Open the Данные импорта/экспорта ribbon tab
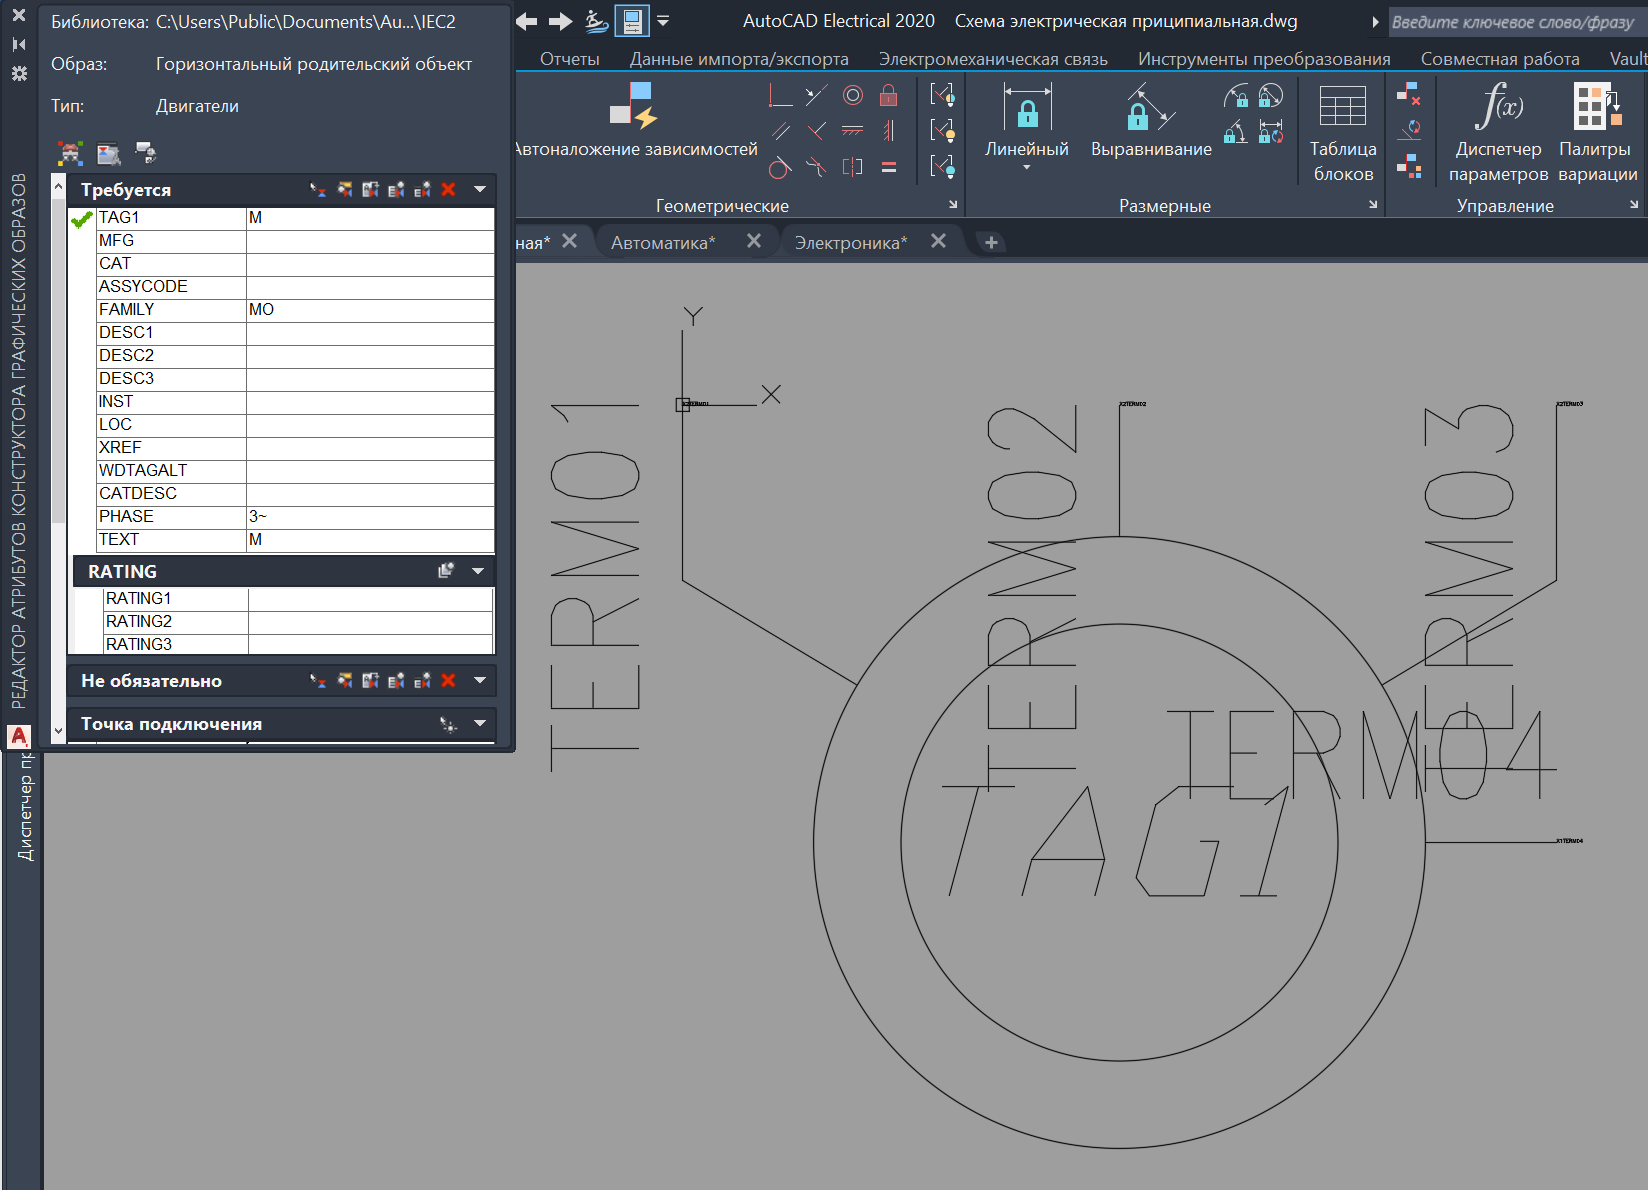The image size is (1648, 1190). click(x=739, y=59)
